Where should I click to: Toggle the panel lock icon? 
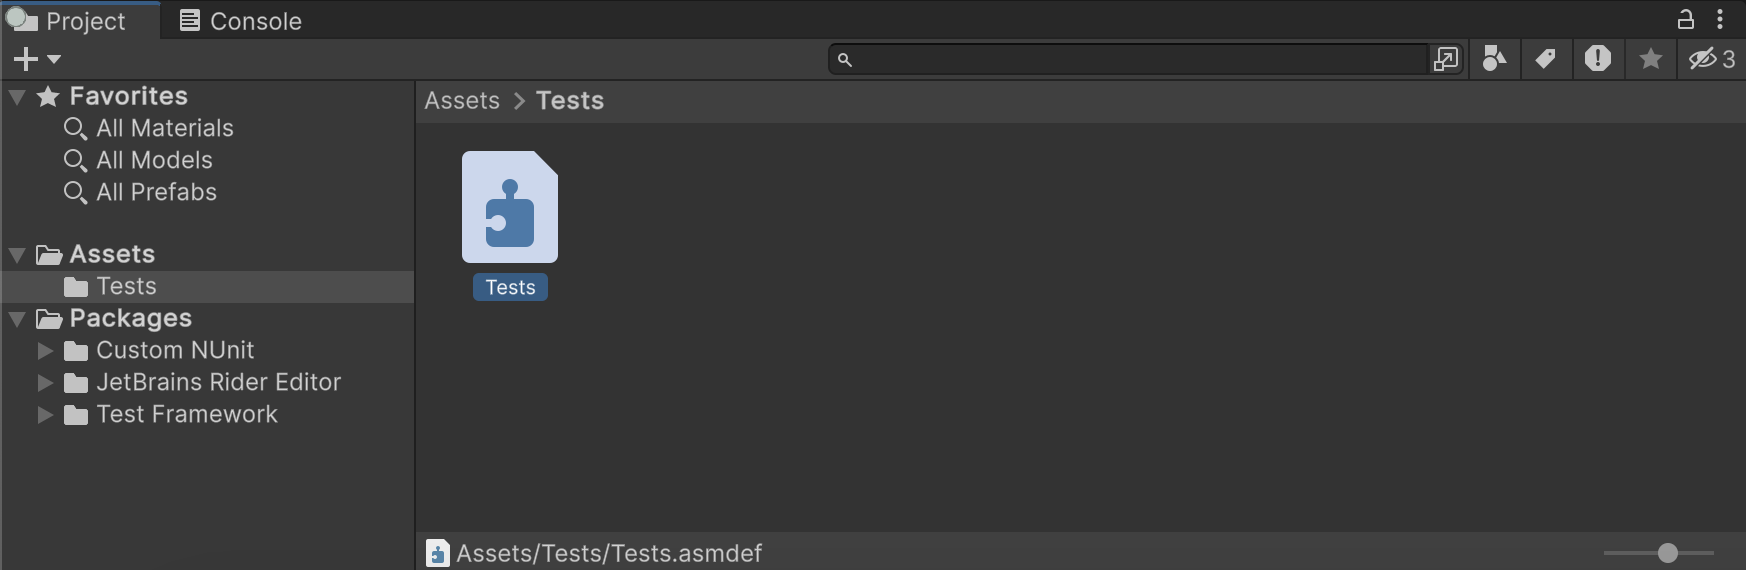pyautogui.click(x=1686, y=19)
